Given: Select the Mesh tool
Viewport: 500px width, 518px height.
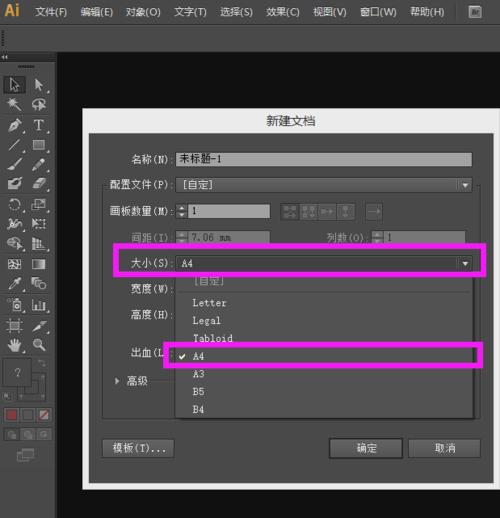Looking at the screenshot, I should click(14, 264).
